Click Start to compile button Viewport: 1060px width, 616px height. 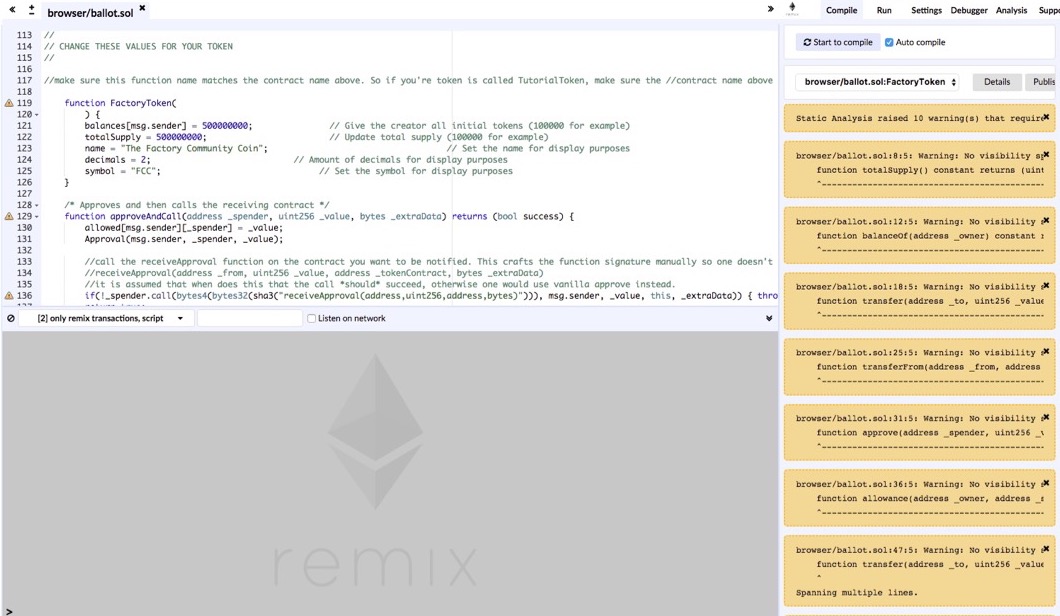coord(838,42)
